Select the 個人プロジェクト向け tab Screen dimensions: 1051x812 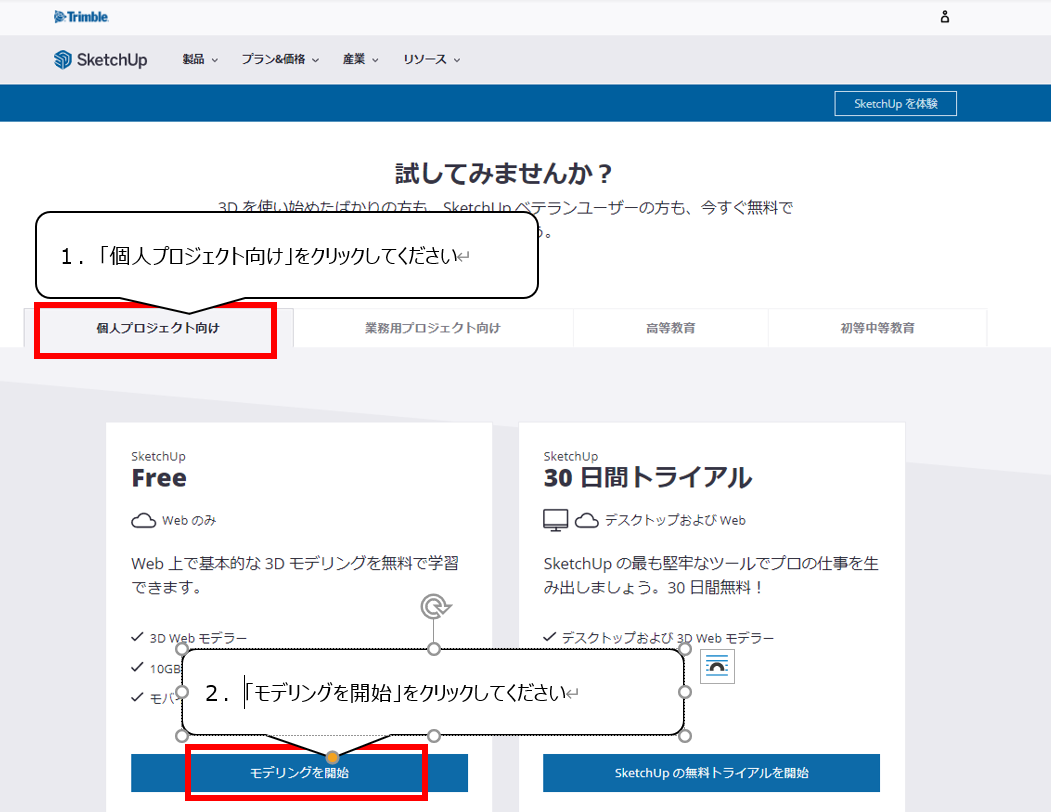point(158,328)
